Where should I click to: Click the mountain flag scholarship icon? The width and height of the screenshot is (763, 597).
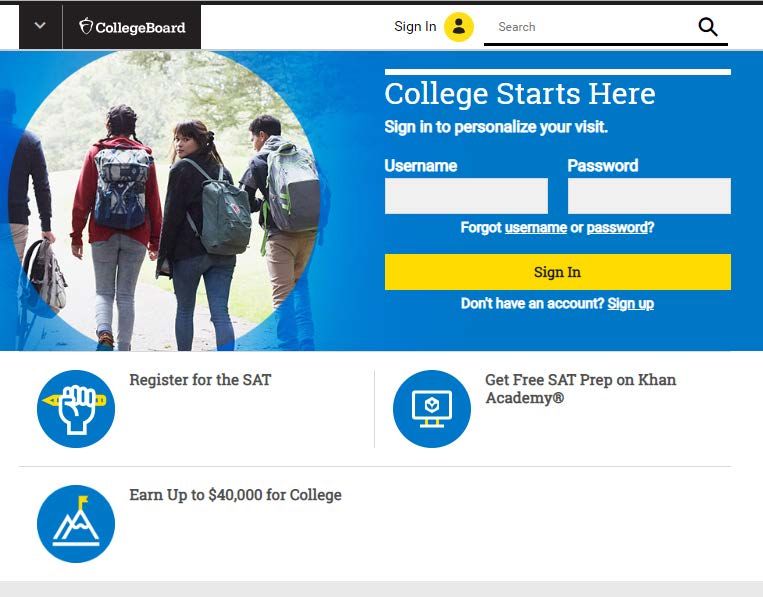point(76,524)
